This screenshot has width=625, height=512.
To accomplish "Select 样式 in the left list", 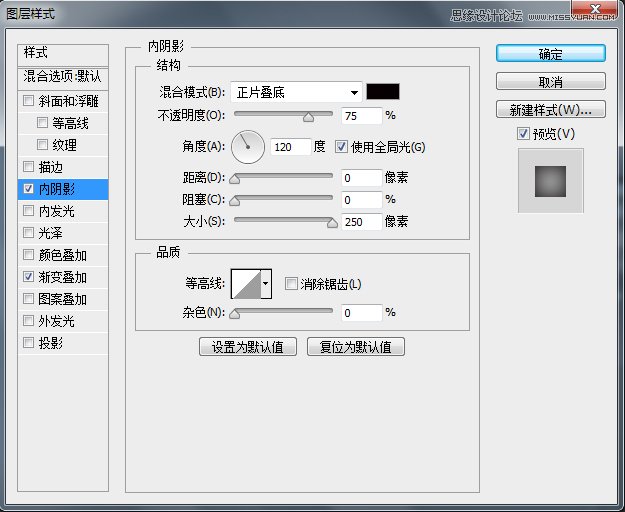I will (x=63, y=55).
